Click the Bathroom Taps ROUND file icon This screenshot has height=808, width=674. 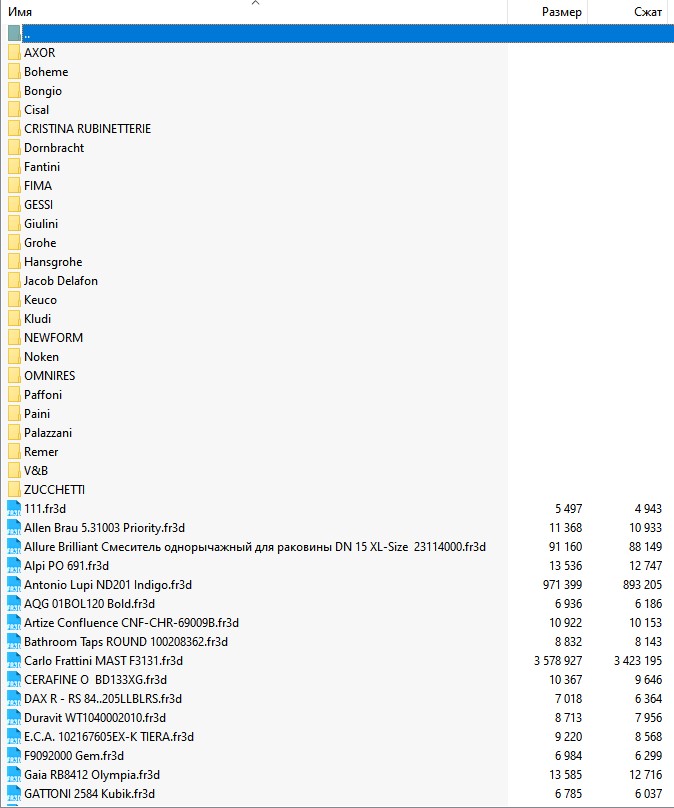[14, 642]
